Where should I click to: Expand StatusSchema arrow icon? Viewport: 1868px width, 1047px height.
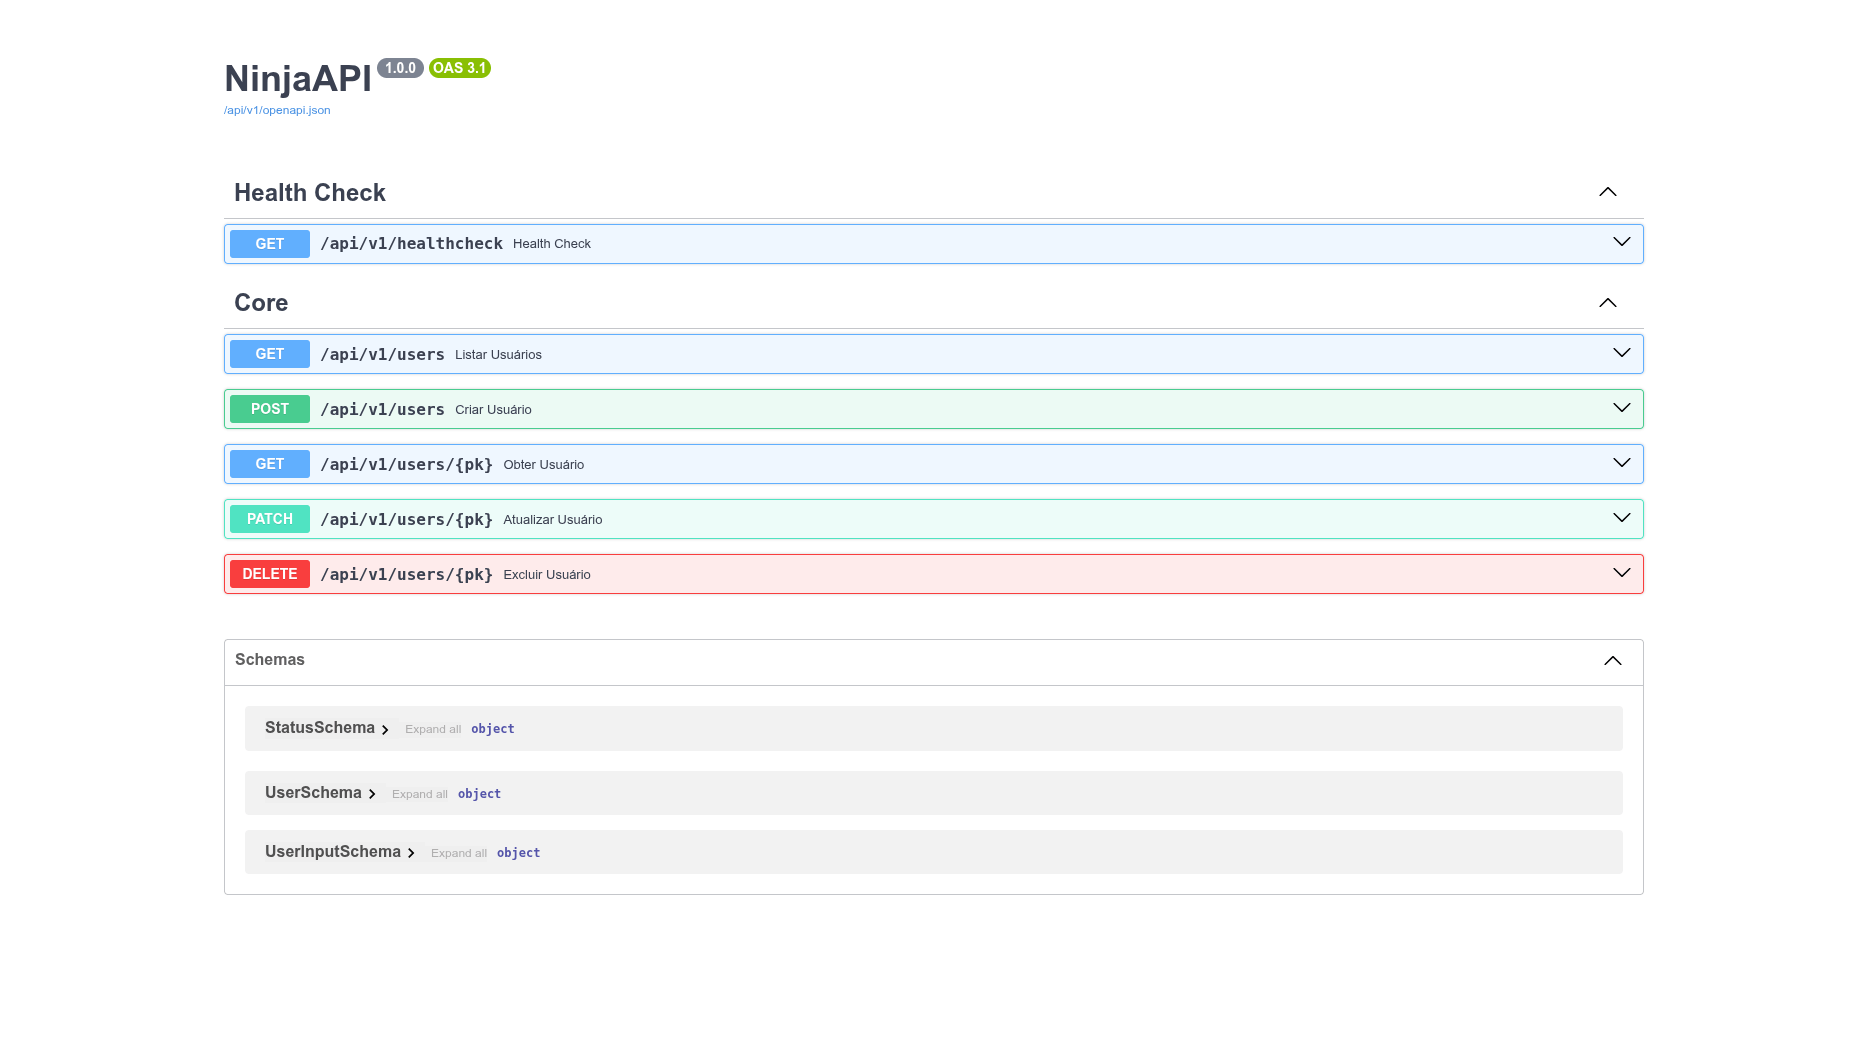coord(385,730)
